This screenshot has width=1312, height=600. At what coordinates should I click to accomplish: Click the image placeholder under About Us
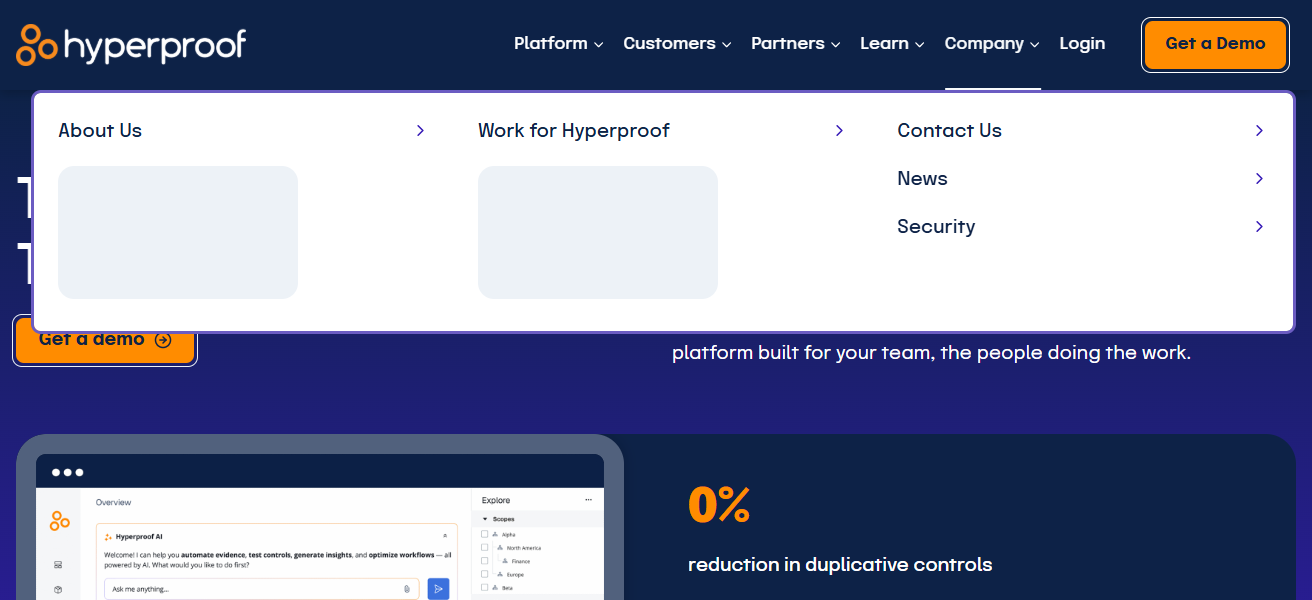coord(178,232)
